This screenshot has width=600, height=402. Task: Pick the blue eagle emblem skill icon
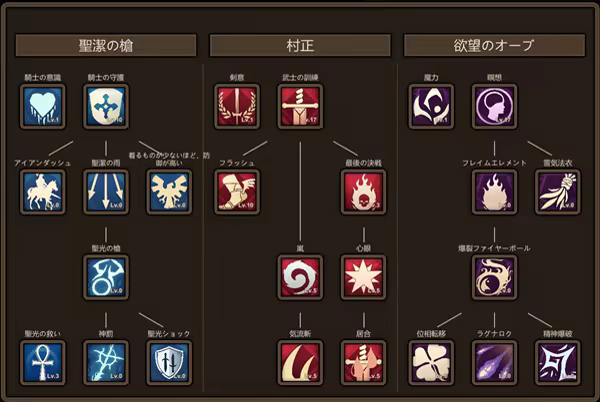point(169,192)
